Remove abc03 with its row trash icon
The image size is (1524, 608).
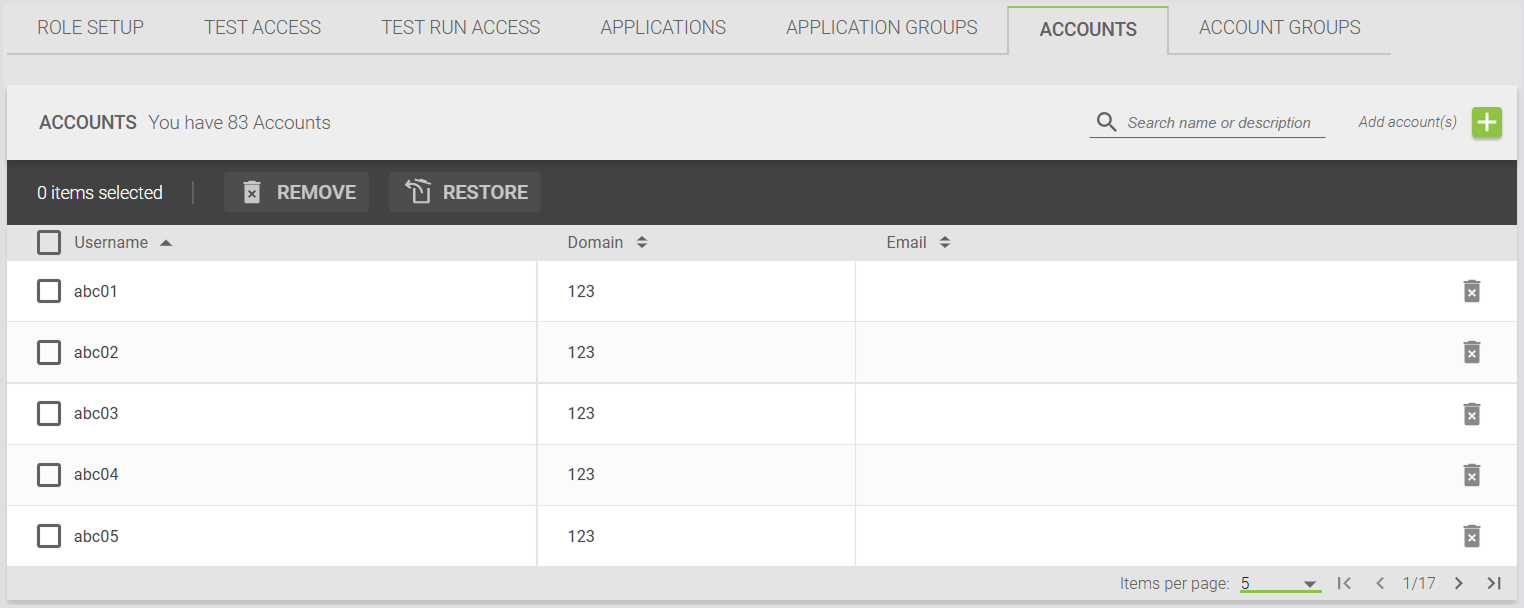point(1471,414)
